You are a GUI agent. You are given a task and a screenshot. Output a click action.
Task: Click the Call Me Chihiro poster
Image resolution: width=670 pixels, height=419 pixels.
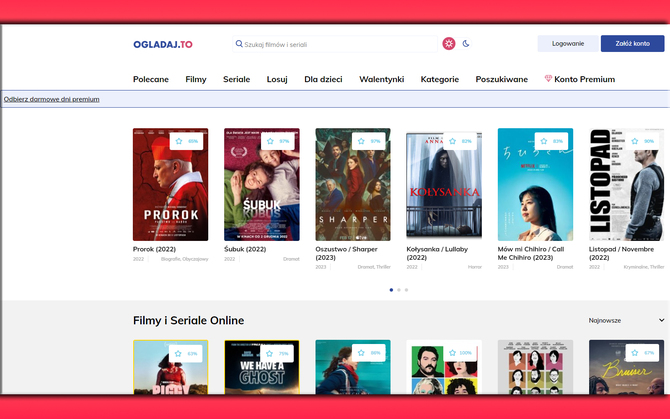pyautogui.click(x=535, y=185)
